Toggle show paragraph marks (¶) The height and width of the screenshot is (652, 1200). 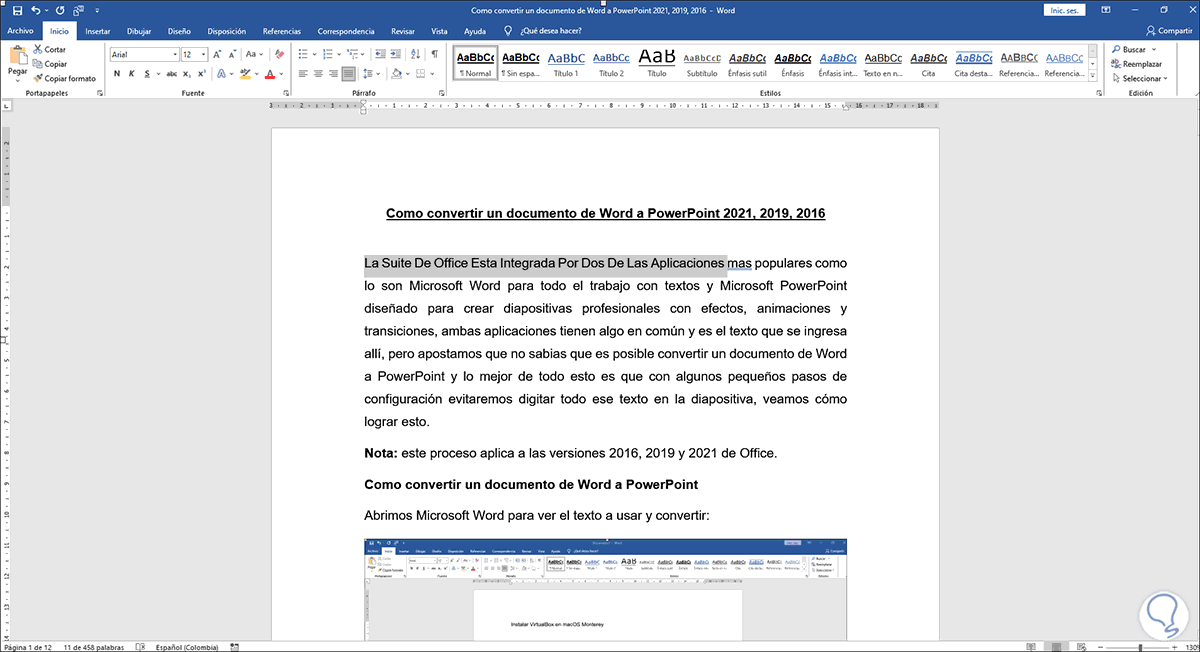click(x=434, y=54)
